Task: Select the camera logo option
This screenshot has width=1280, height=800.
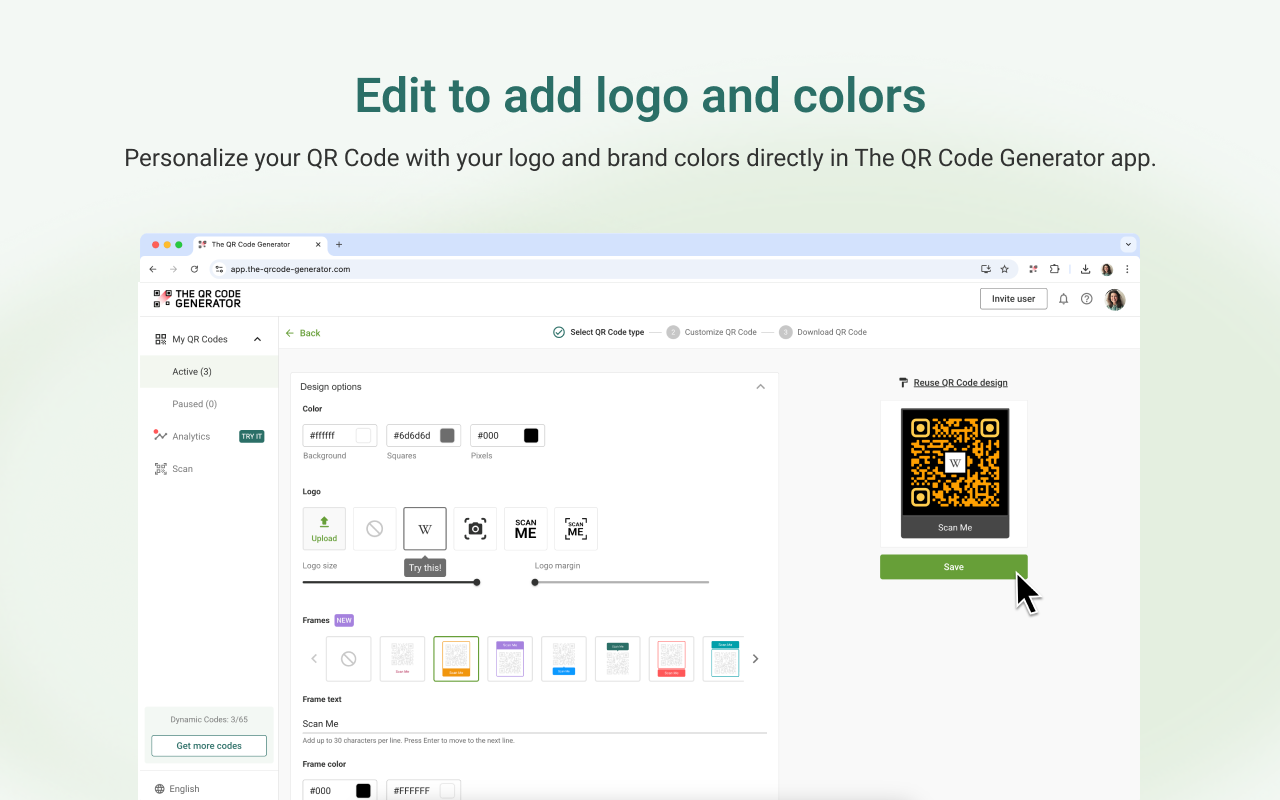Action: pos(475,528)
